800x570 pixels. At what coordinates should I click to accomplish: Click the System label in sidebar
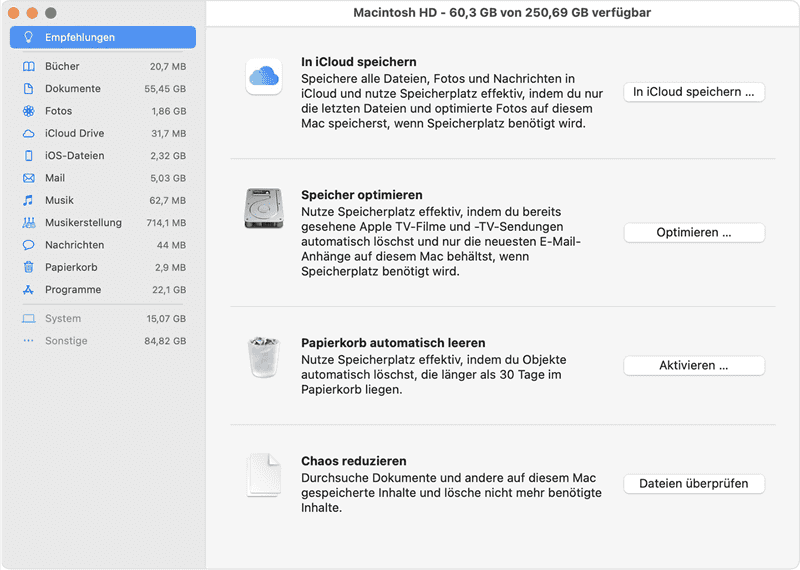[x=63, y=318]
